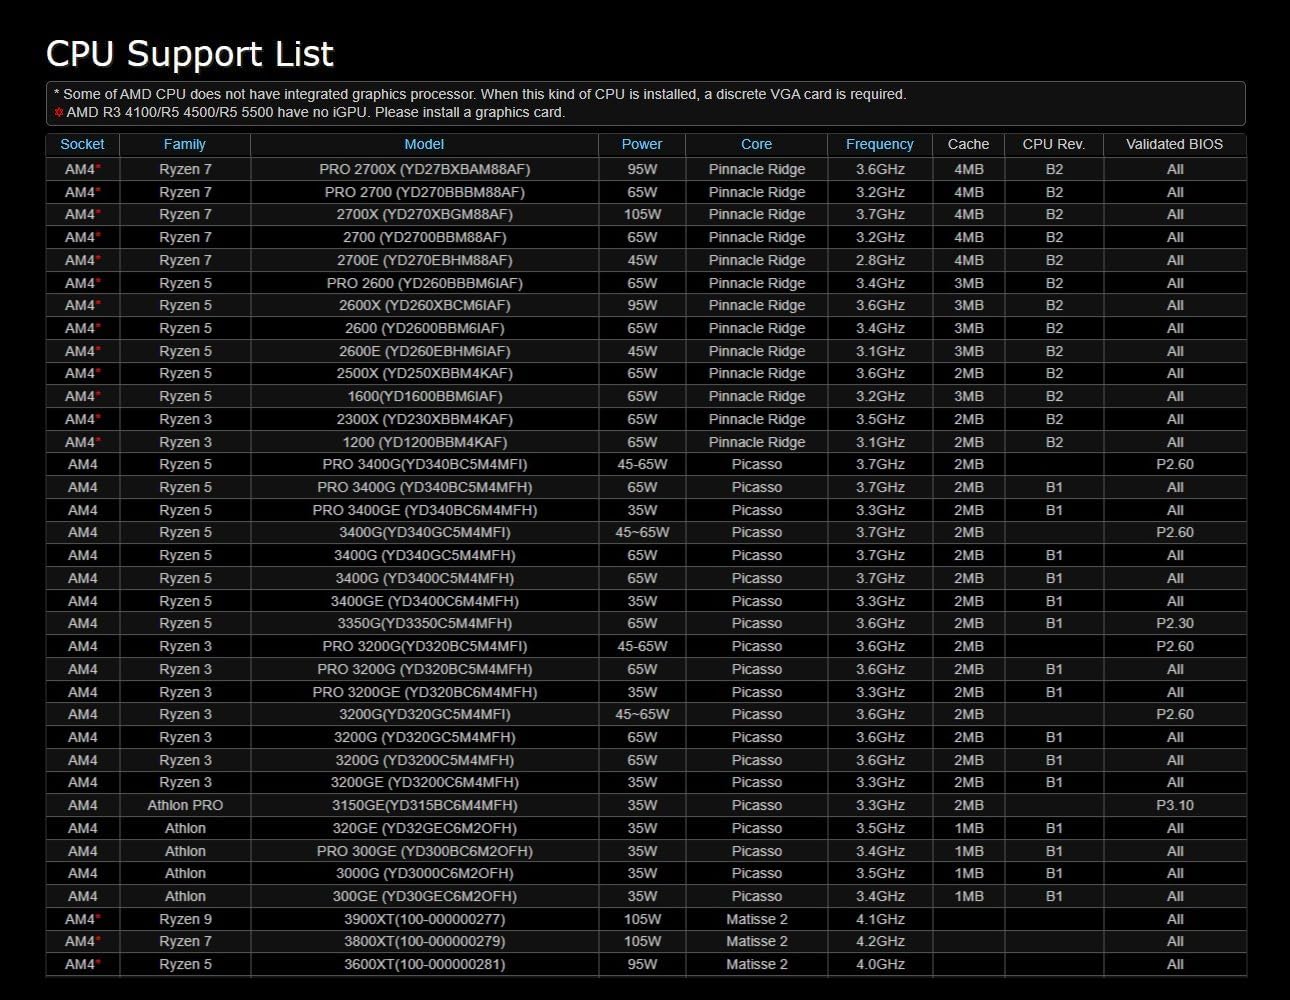Click the Core column header

click(x=756, y=144)
